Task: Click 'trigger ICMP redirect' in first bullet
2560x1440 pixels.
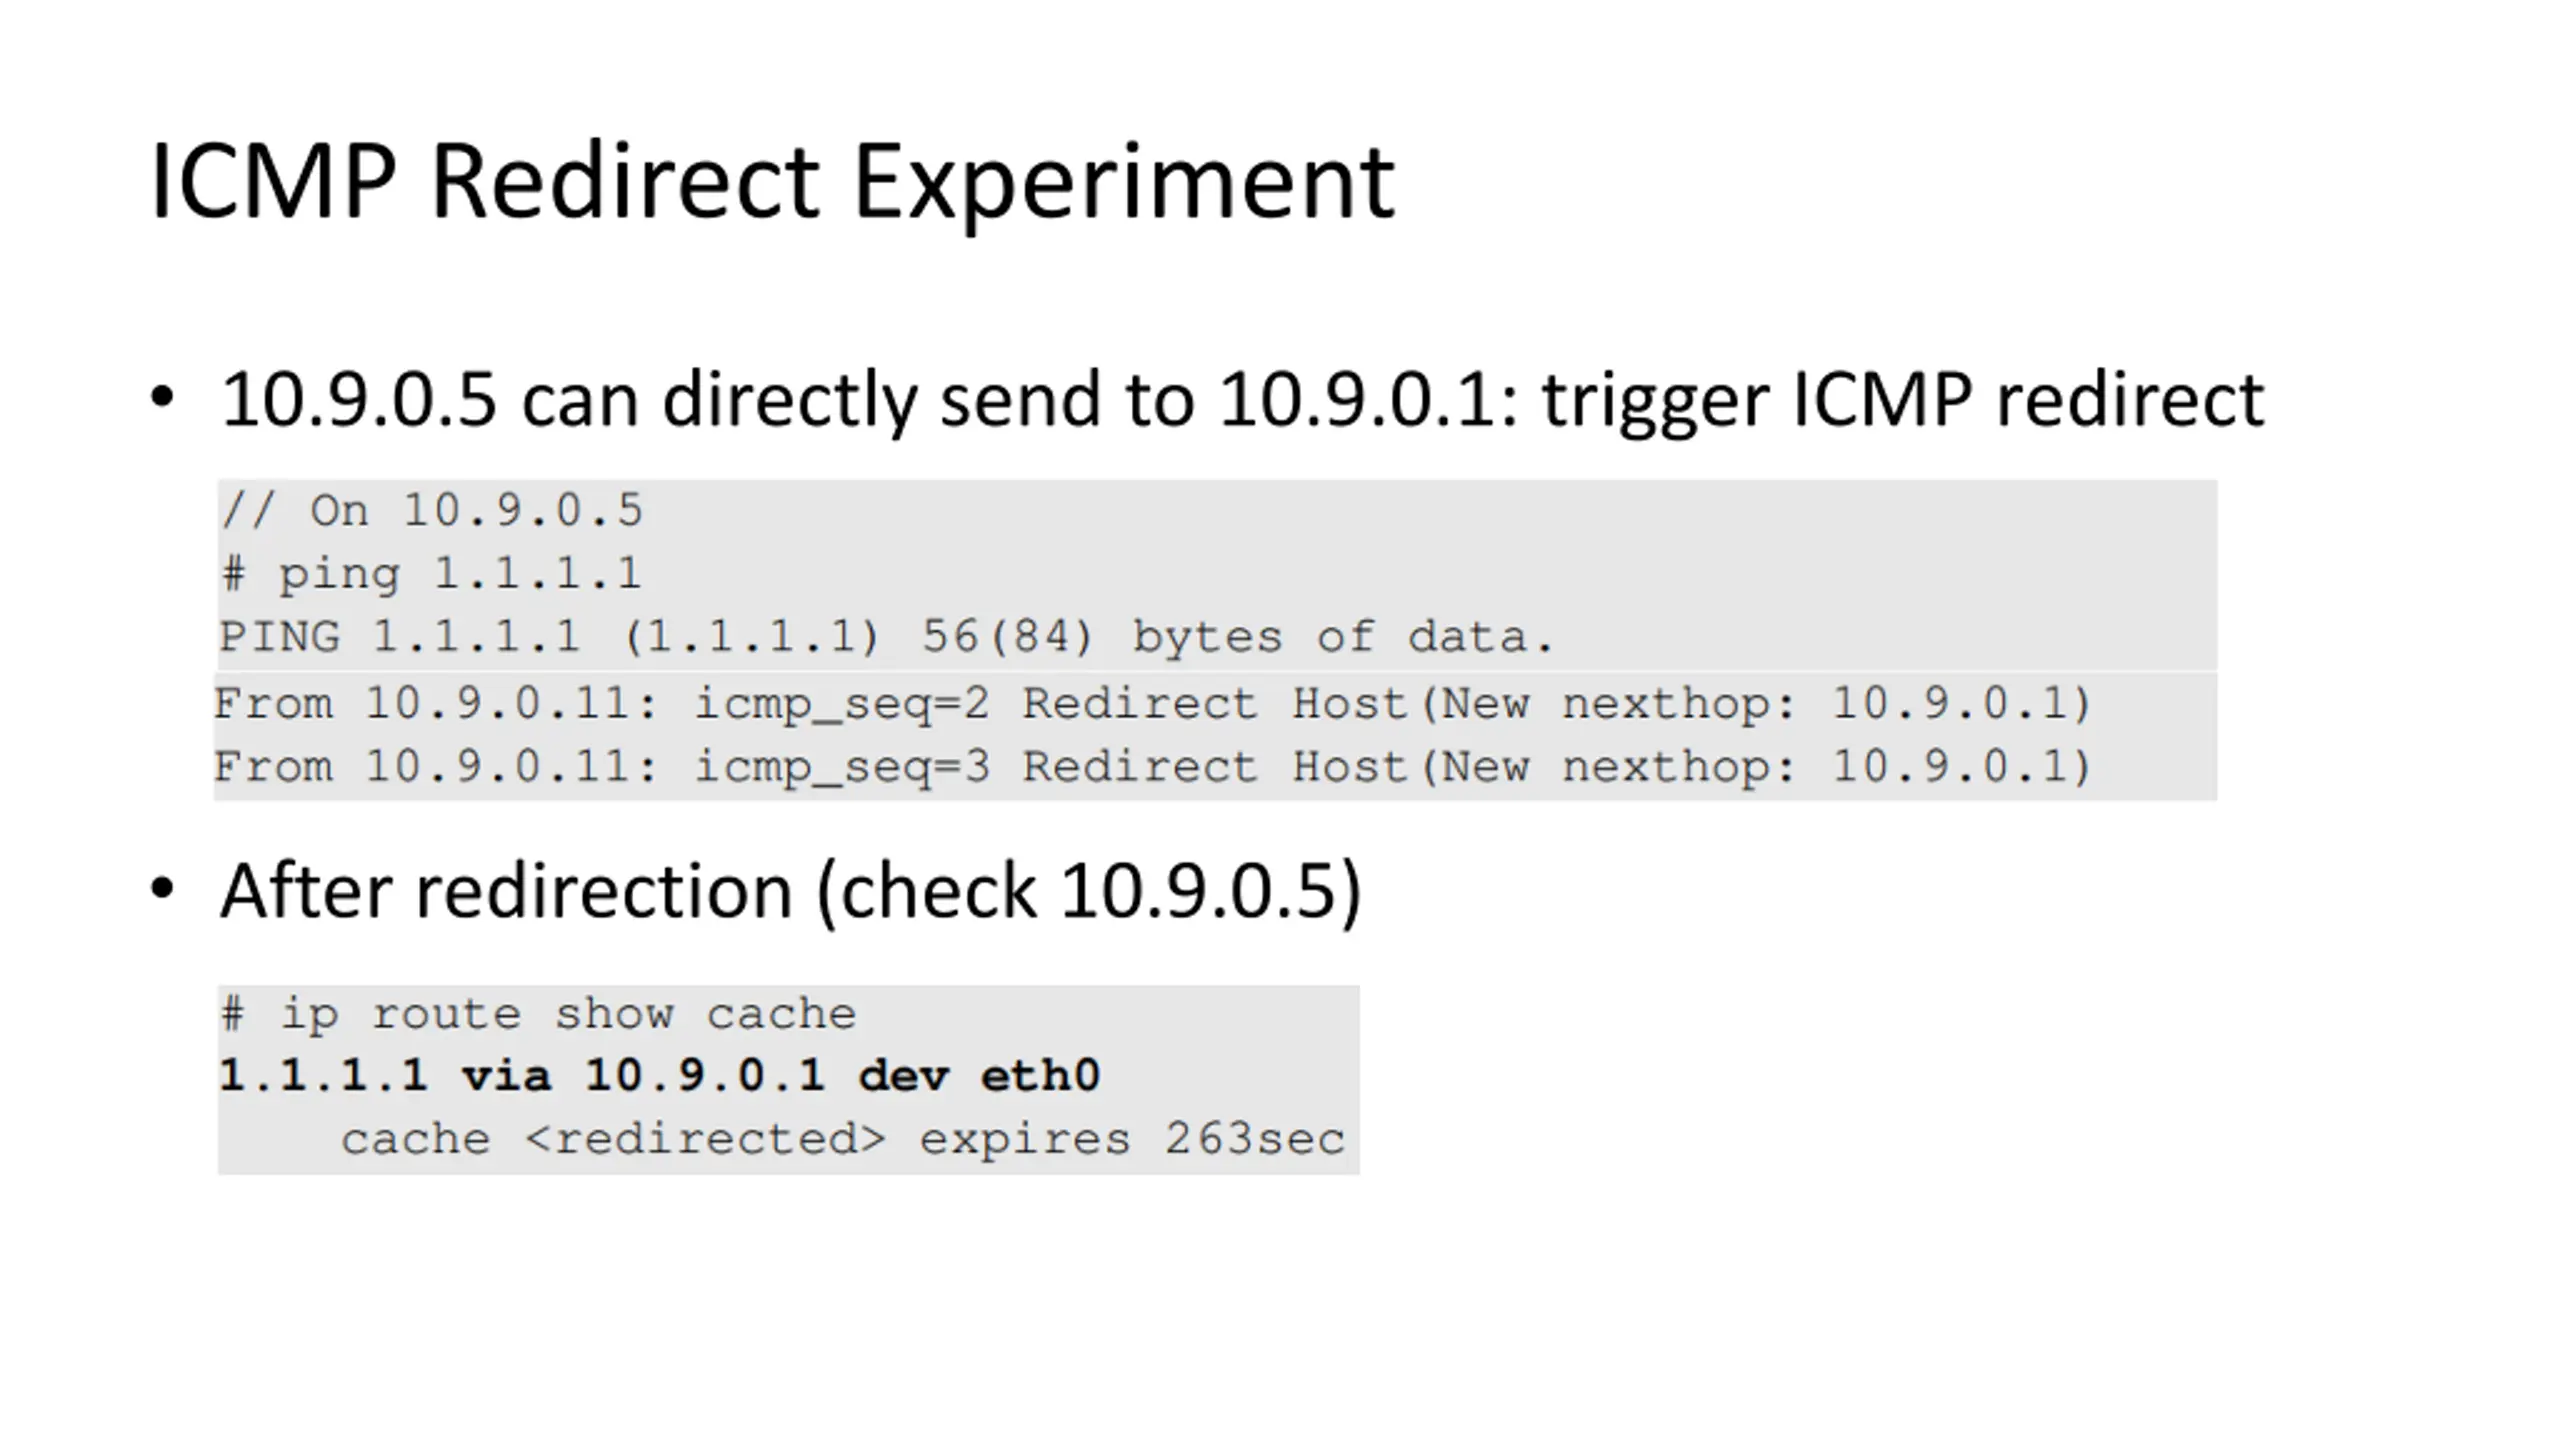Action: (1903, 401)
